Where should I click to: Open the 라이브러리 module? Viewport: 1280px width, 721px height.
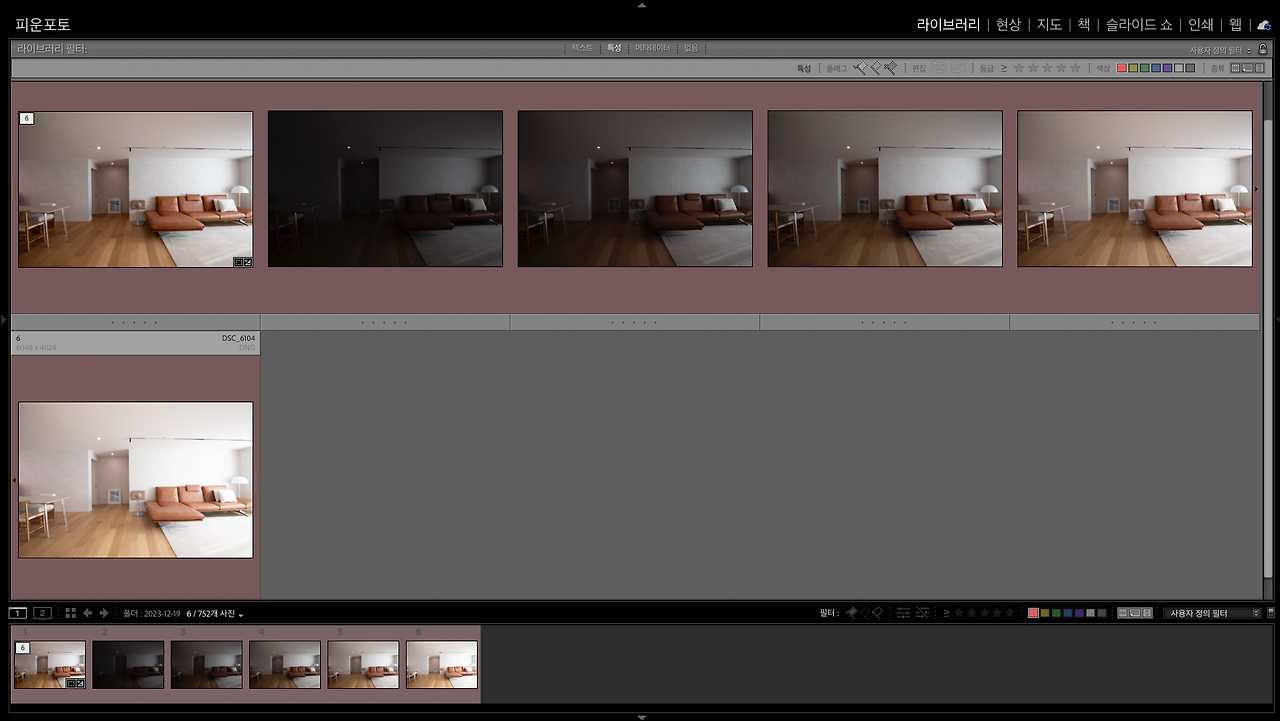click(948, 24)
